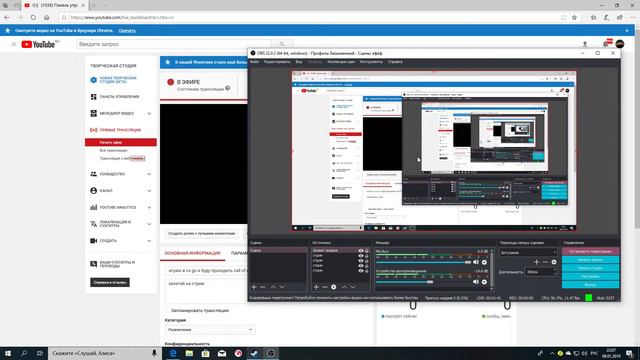Image resolution: width=640 pixels, height=360 pixels.
Task: Expand Localization and subtitles section
Action: [149, 224]
